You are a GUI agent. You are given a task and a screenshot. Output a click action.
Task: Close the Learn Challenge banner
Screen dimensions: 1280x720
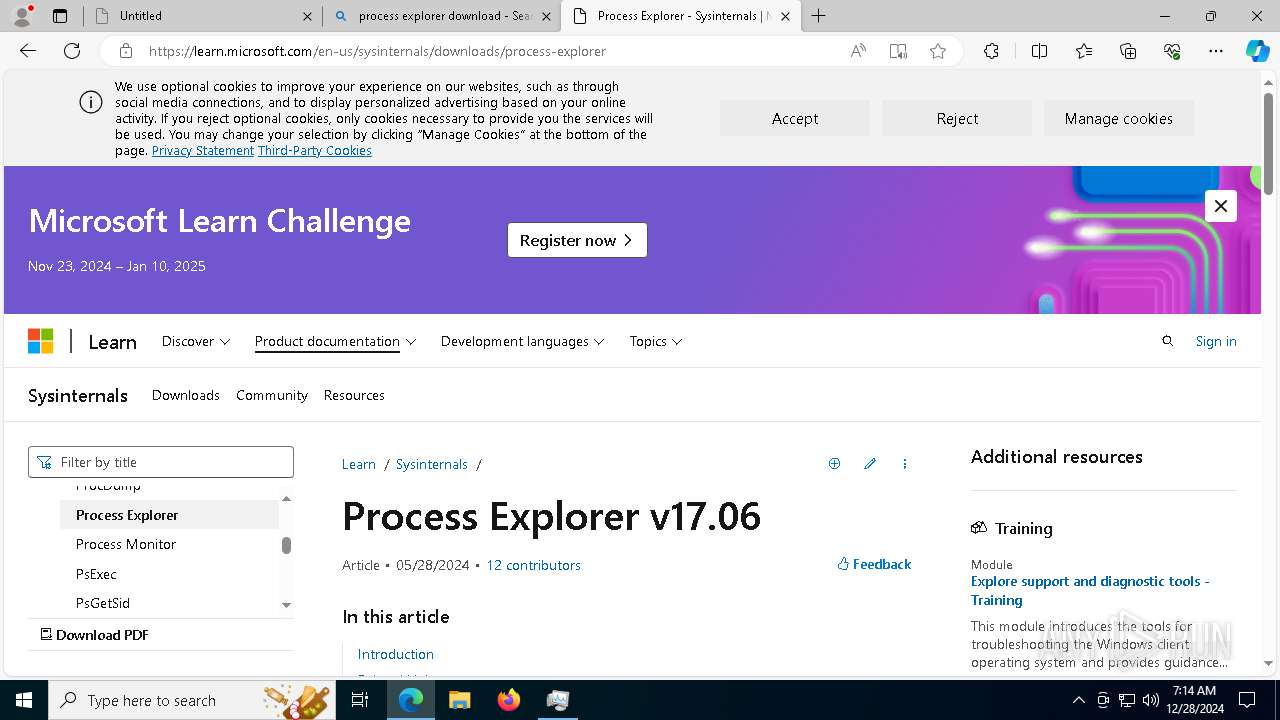point(1221,206)
